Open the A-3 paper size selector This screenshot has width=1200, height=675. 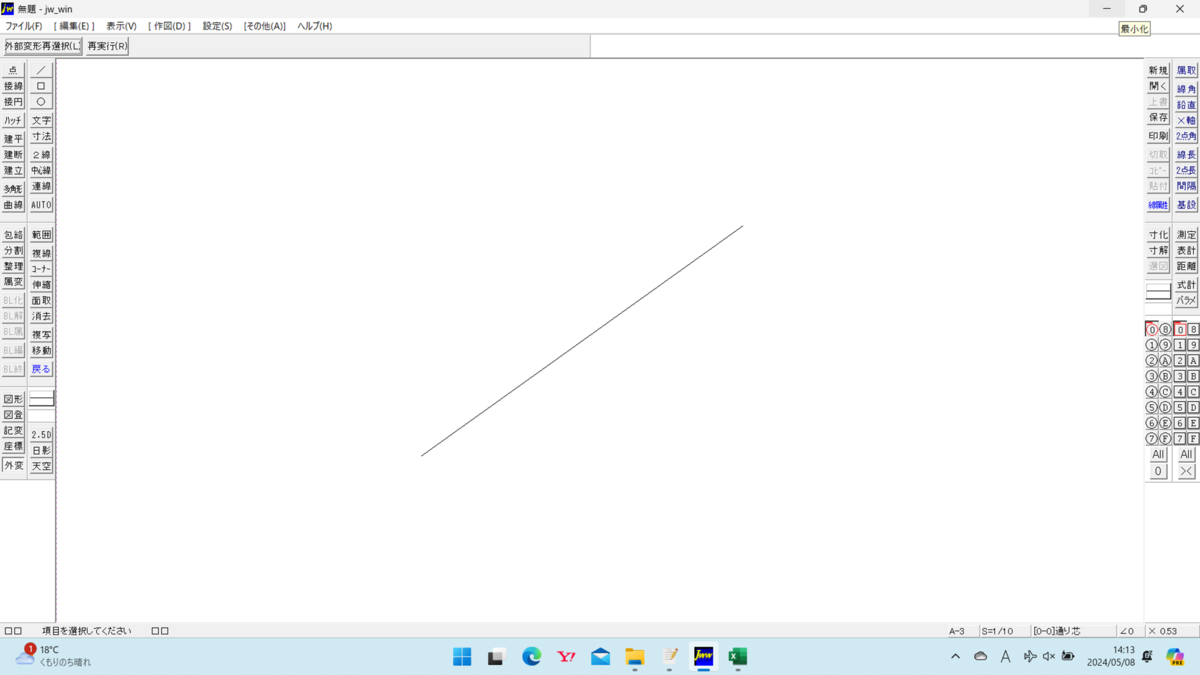click(x=957, y=630)
